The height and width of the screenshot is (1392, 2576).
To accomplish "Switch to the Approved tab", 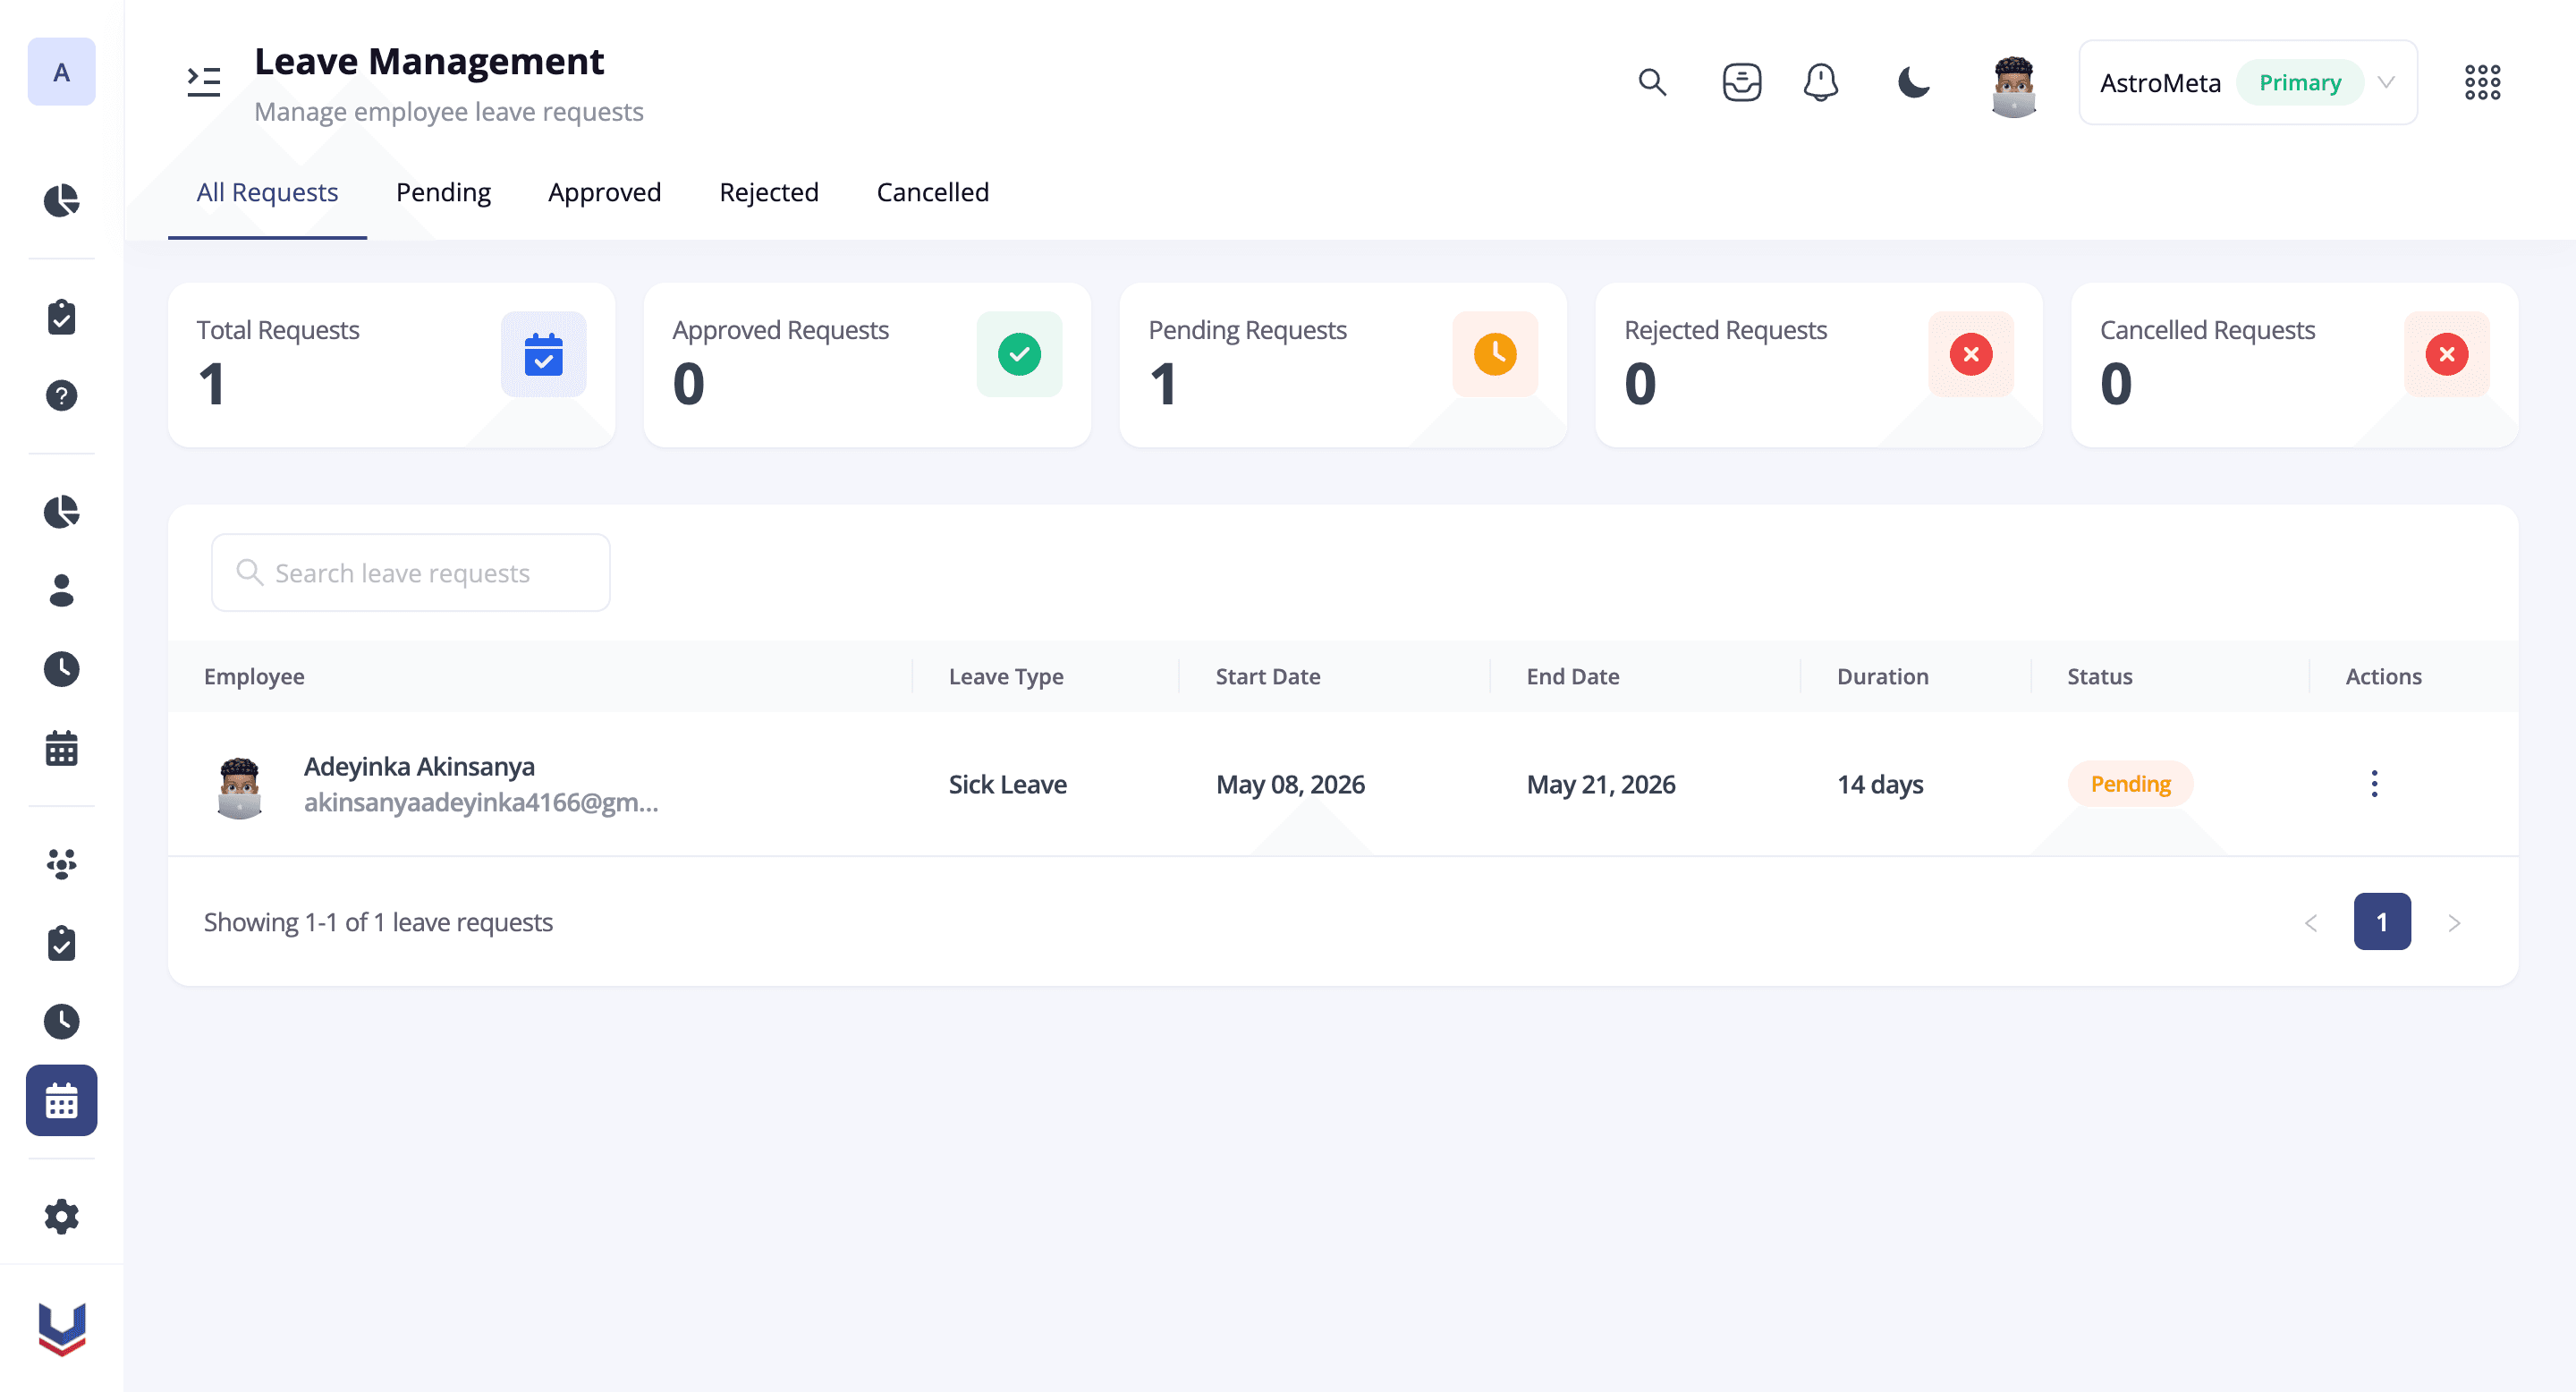I will pyautogui.click(x=604, y=192).
